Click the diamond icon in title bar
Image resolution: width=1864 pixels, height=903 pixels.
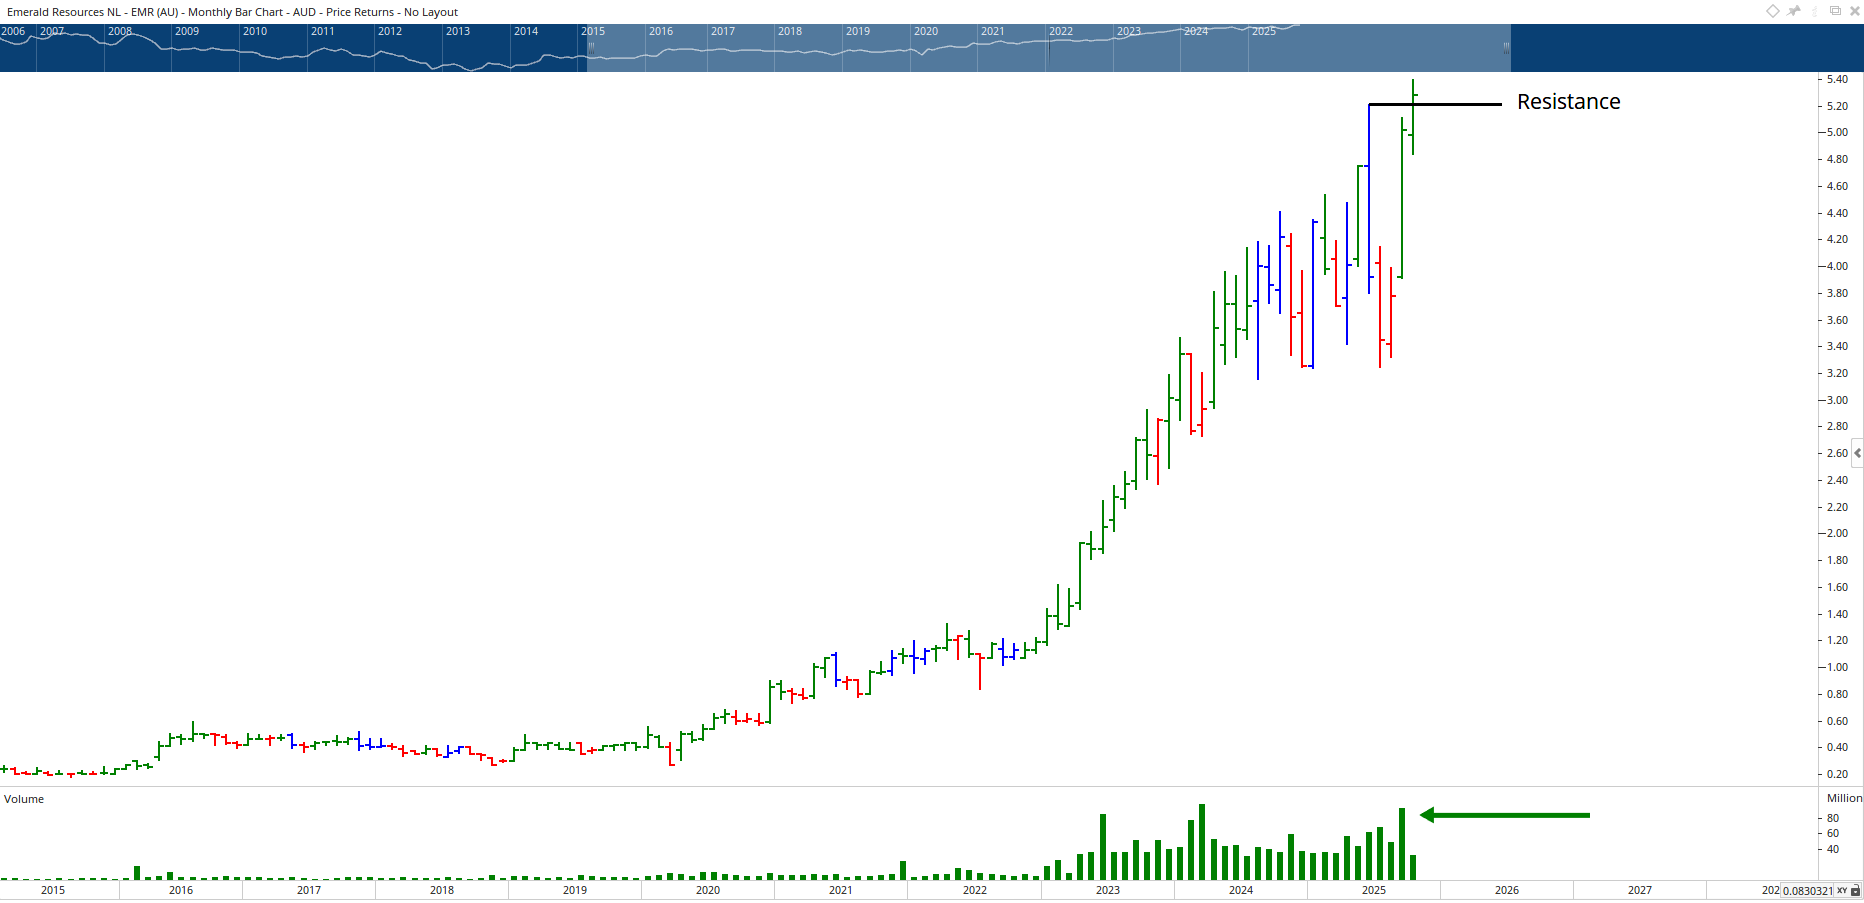pyautogui.click(x=1772, y=11)
